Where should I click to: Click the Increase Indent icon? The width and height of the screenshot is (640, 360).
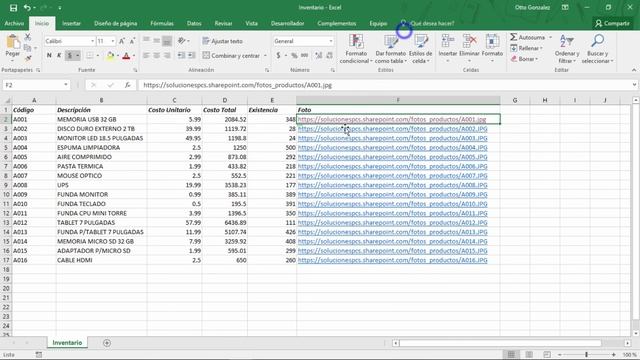pyautogui.click(x=191, y=56)
